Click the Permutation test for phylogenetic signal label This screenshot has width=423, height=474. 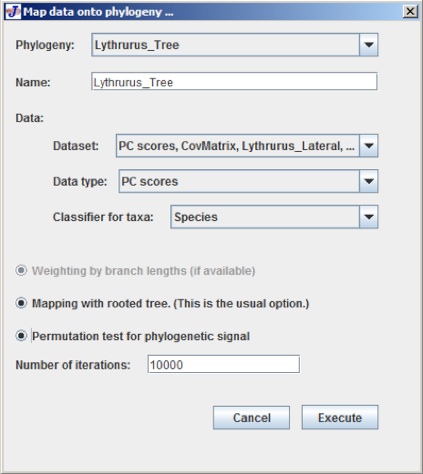[x=141, y=336]
